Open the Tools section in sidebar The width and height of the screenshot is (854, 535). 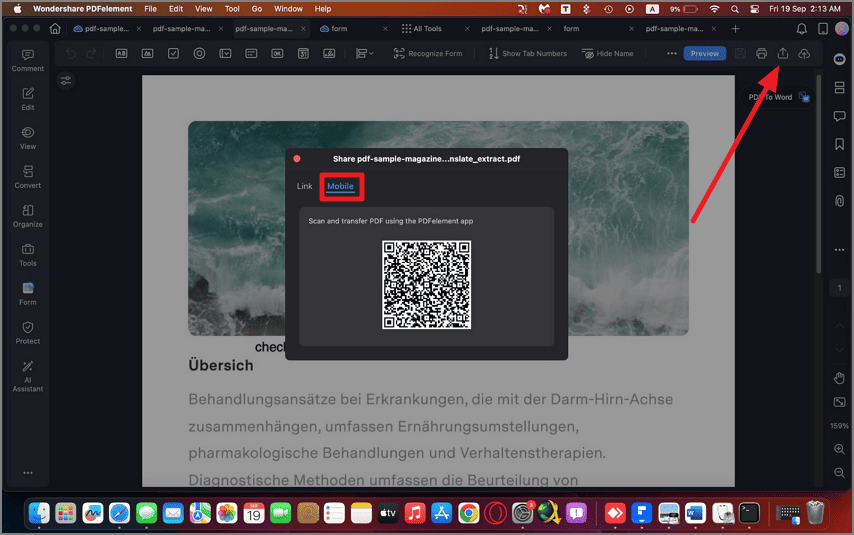click(28, 254)
